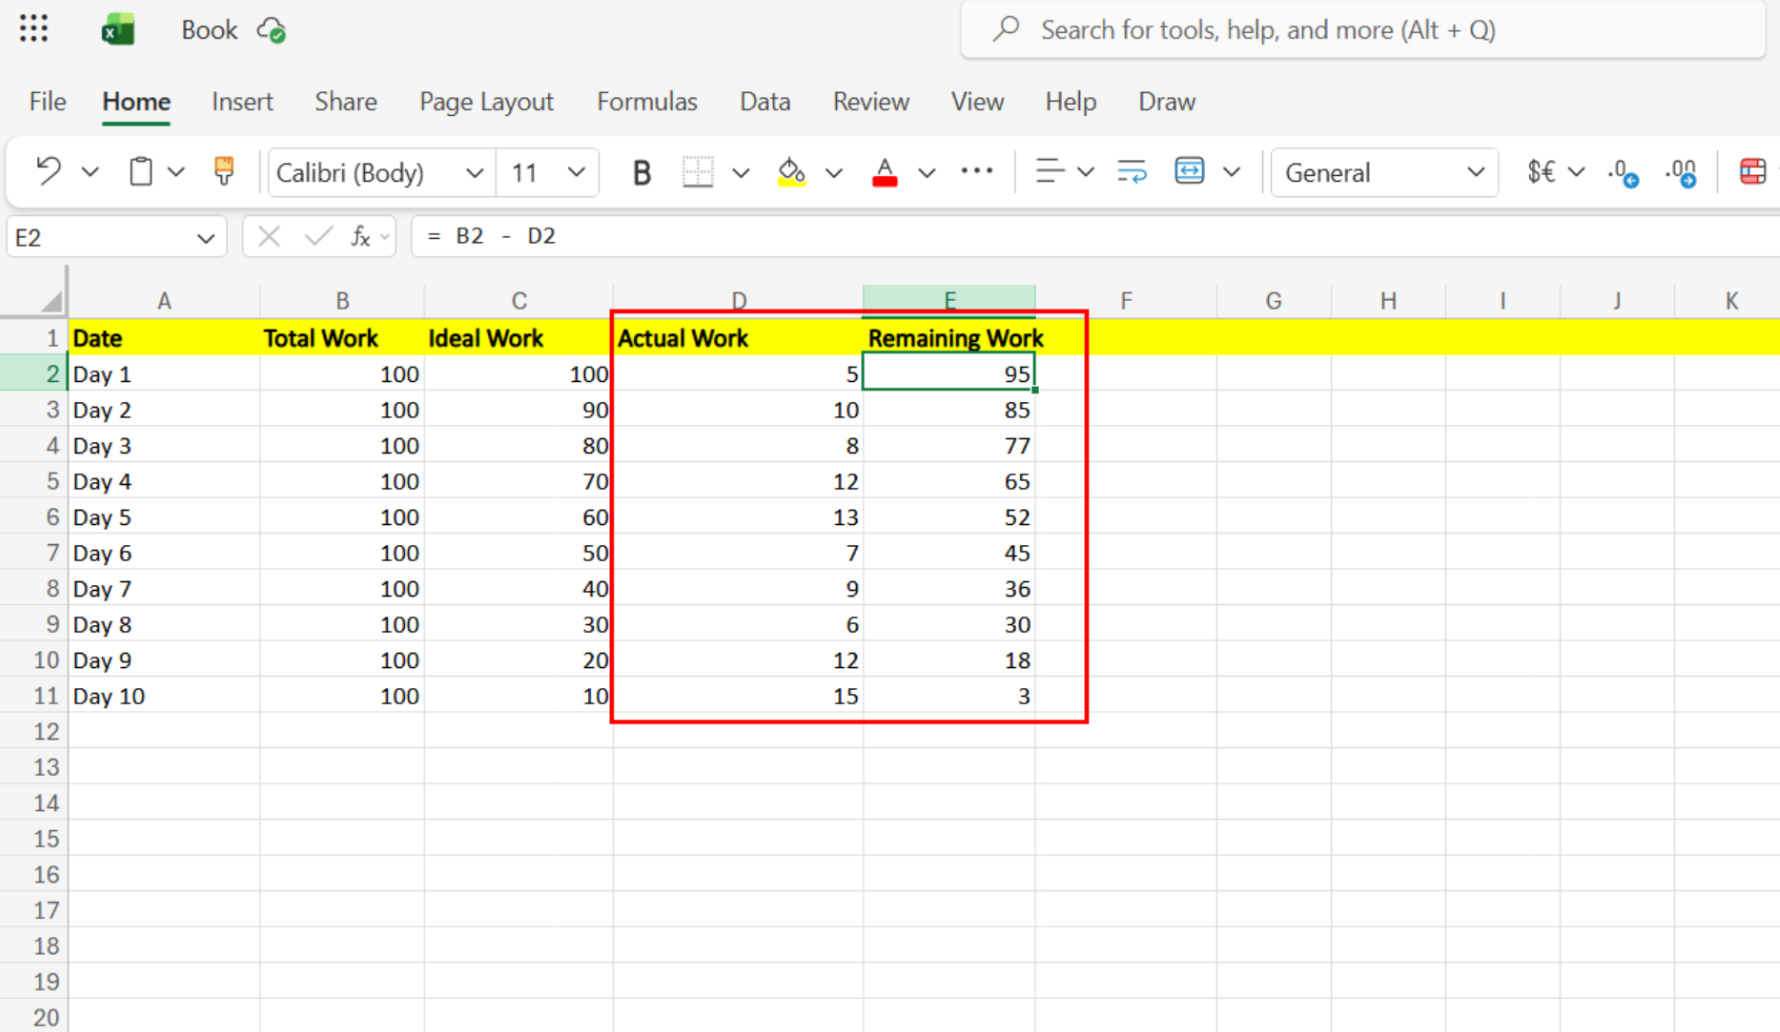Click the text alignment icon
The width and height of the screenshot is (1780, 1032).
1049,172
